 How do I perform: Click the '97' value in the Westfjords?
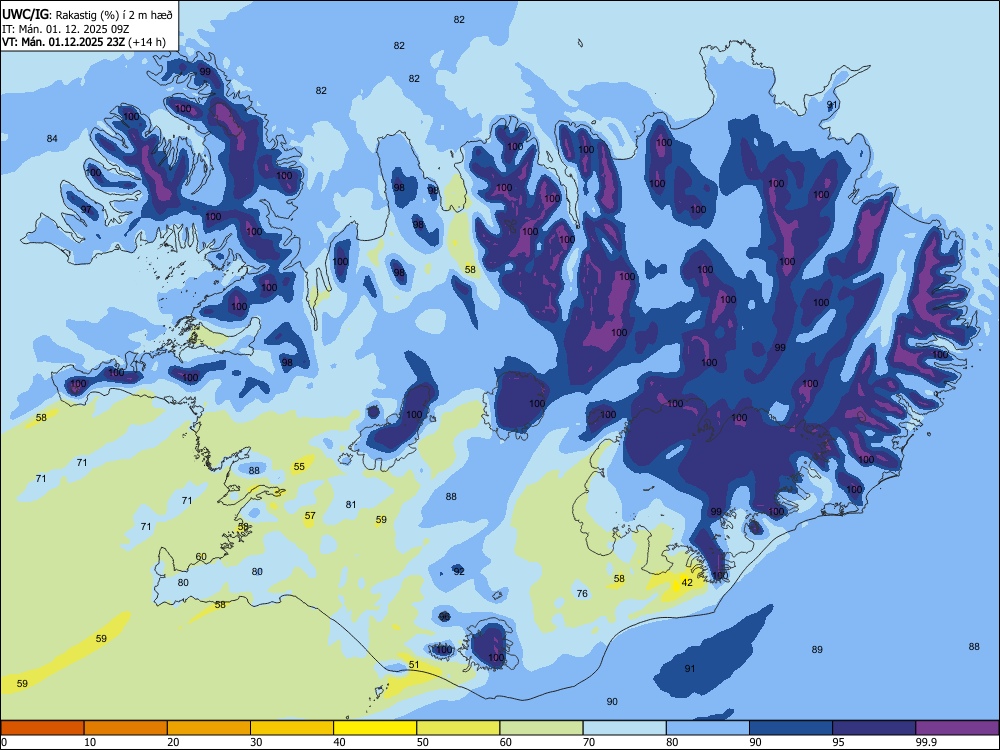[x=86, y=209]
